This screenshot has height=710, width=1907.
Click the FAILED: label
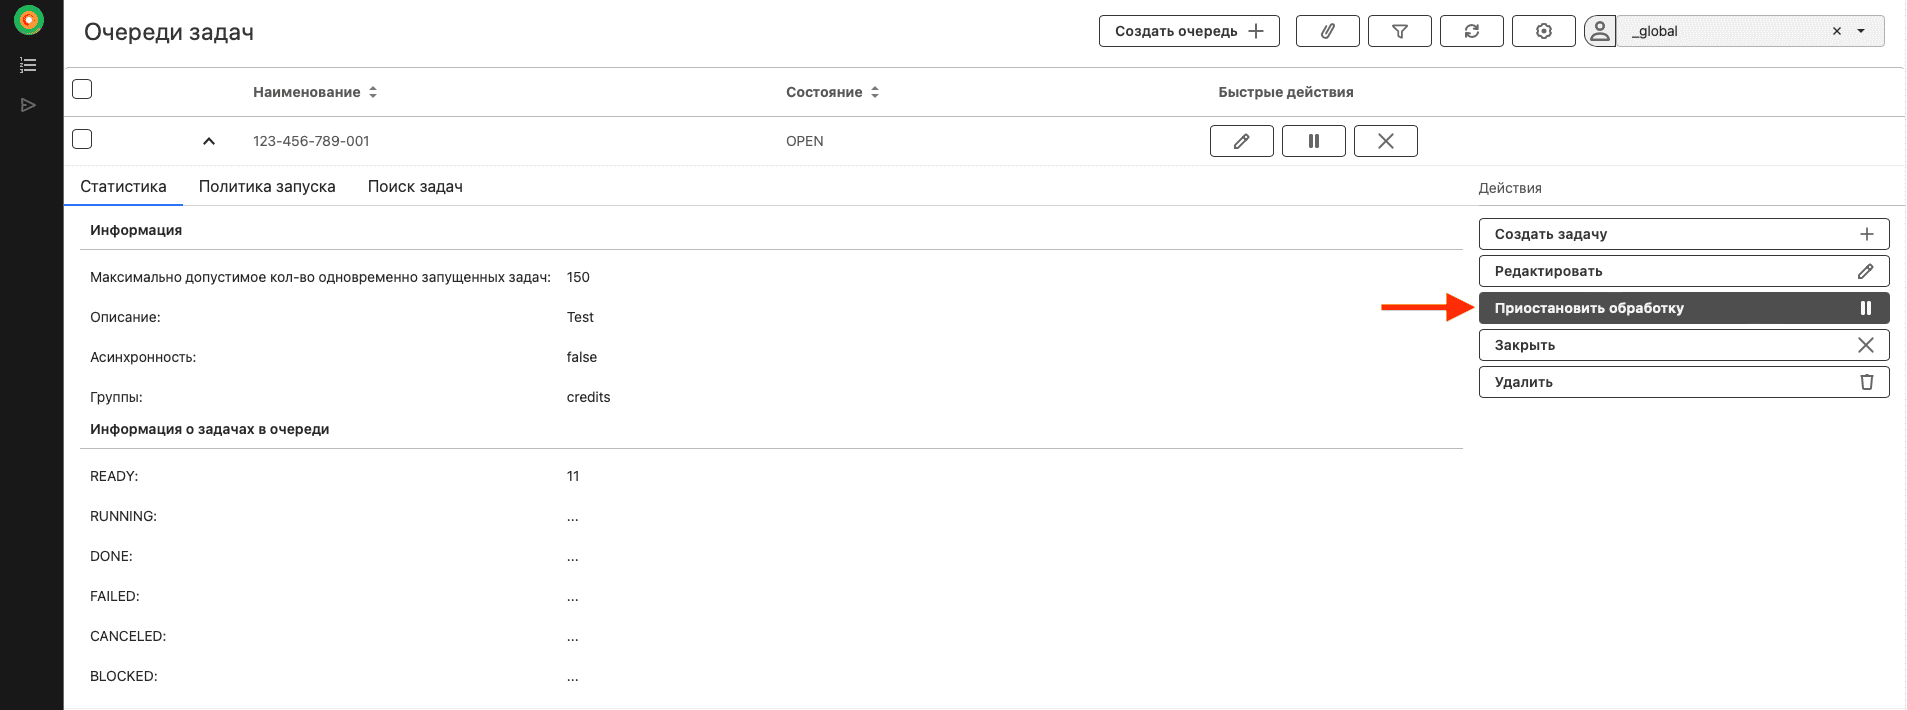pos(115,596)
